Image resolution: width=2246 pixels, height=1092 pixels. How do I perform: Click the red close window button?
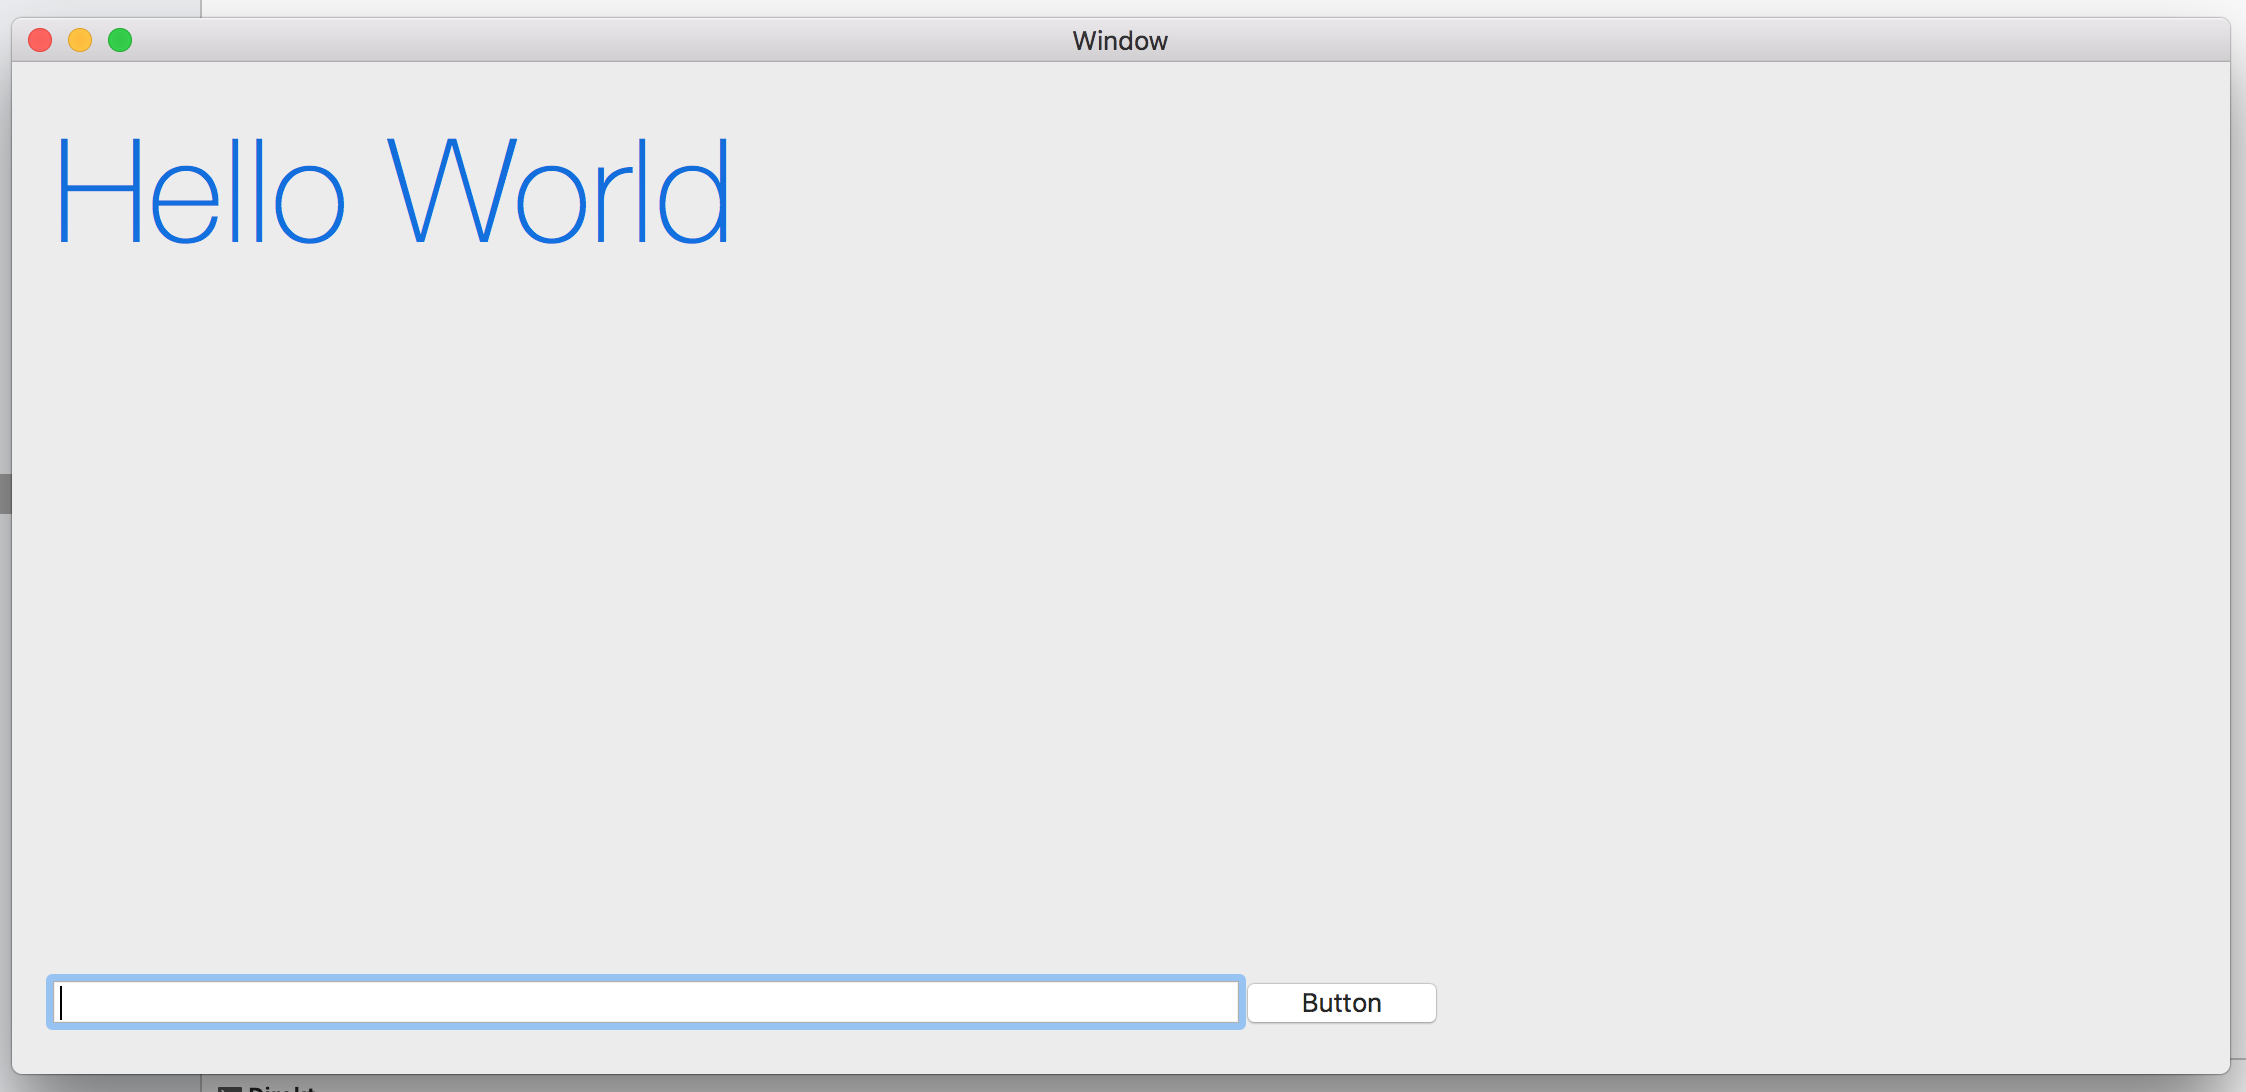[x=40, y=40]
